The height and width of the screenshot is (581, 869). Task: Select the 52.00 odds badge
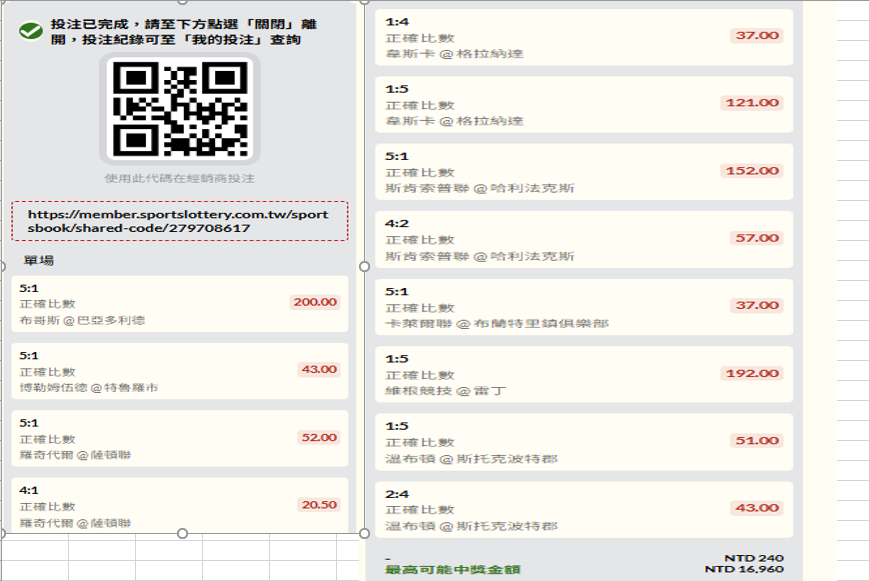pyautogui.click(x=319, y=437)
